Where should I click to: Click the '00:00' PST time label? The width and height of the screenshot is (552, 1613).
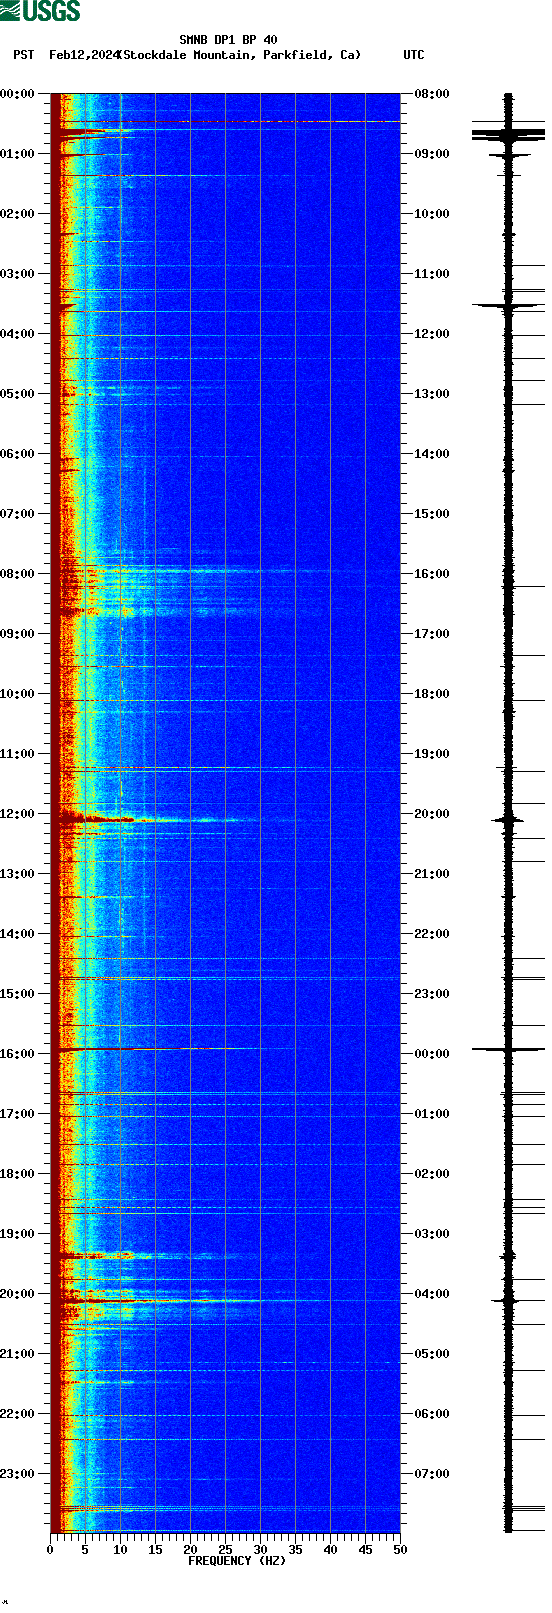click(18, 94)
